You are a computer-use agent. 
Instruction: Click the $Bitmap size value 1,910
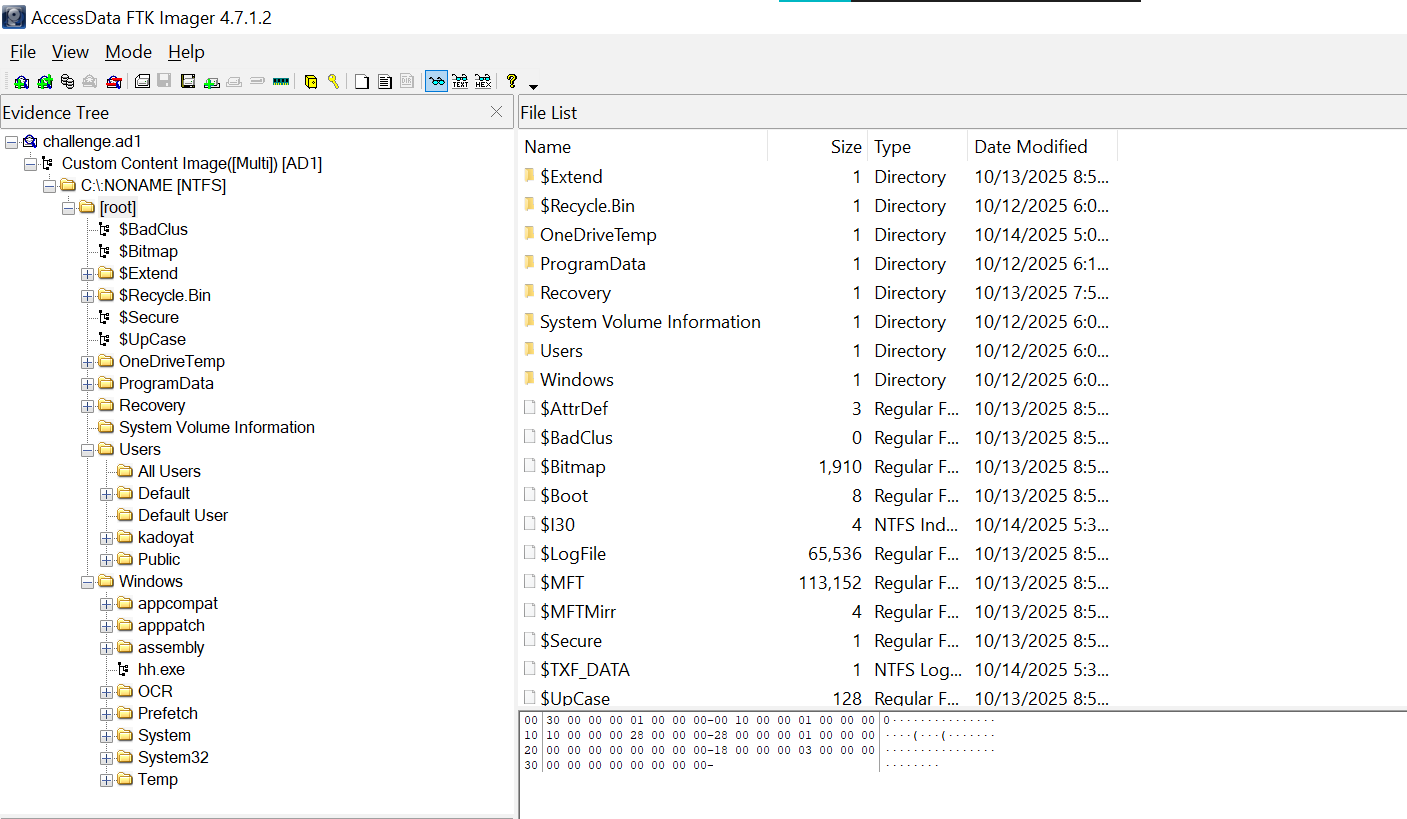tap(840, 466)
